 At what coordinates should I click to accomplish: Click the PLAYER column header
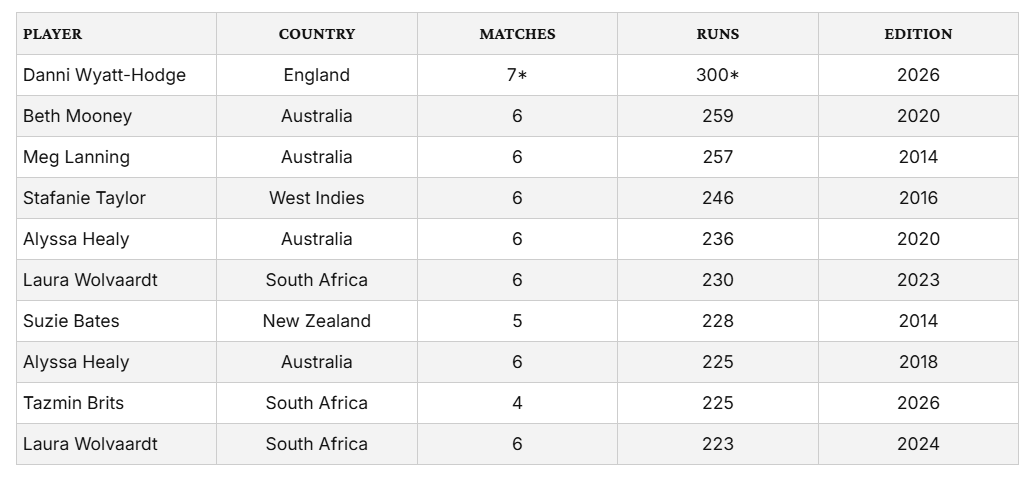pos(53,34)
